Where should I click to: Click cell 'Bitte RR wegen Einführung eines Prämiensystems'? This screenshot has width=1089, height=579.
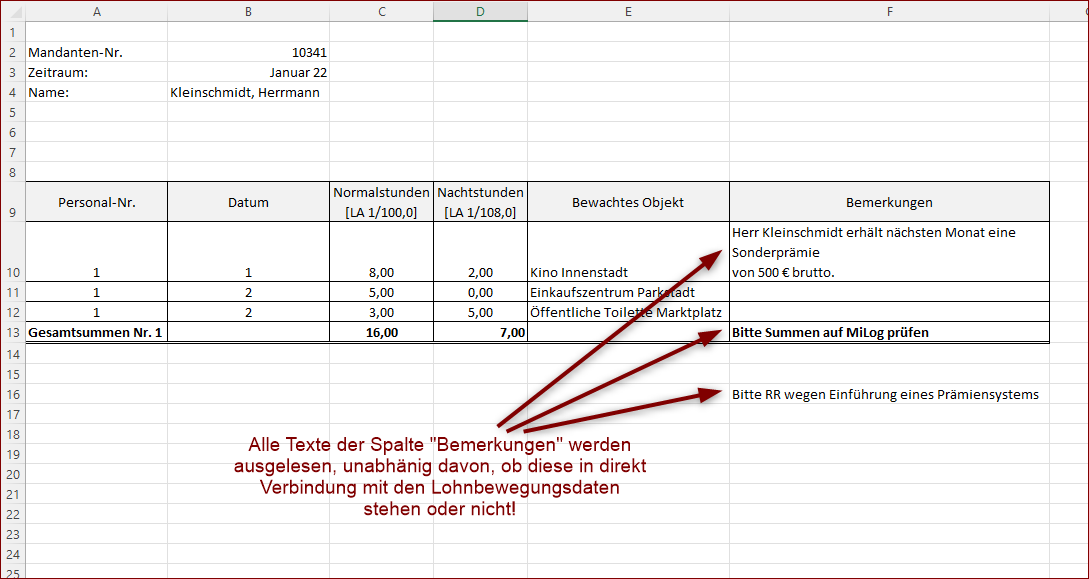pyautogui.click(x=889, y=394)
